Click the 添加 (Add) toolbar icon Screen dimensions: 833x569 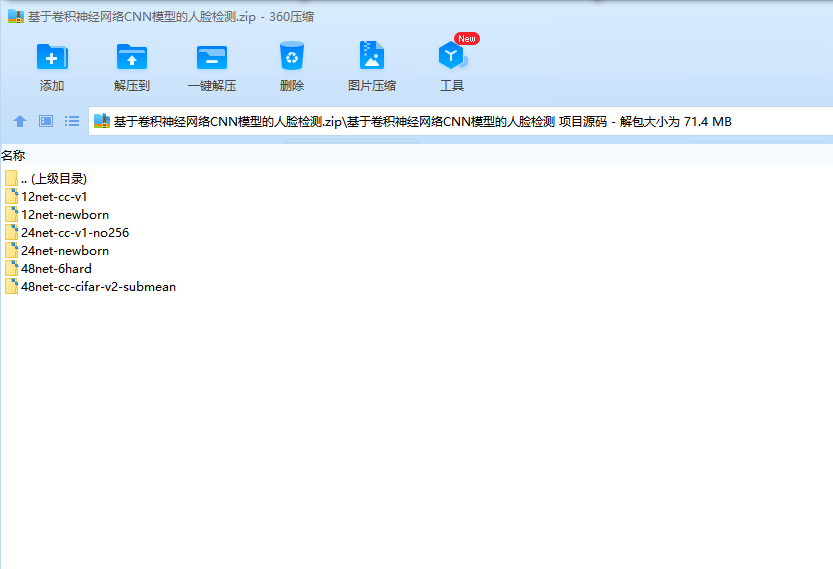tap(52, 57)
